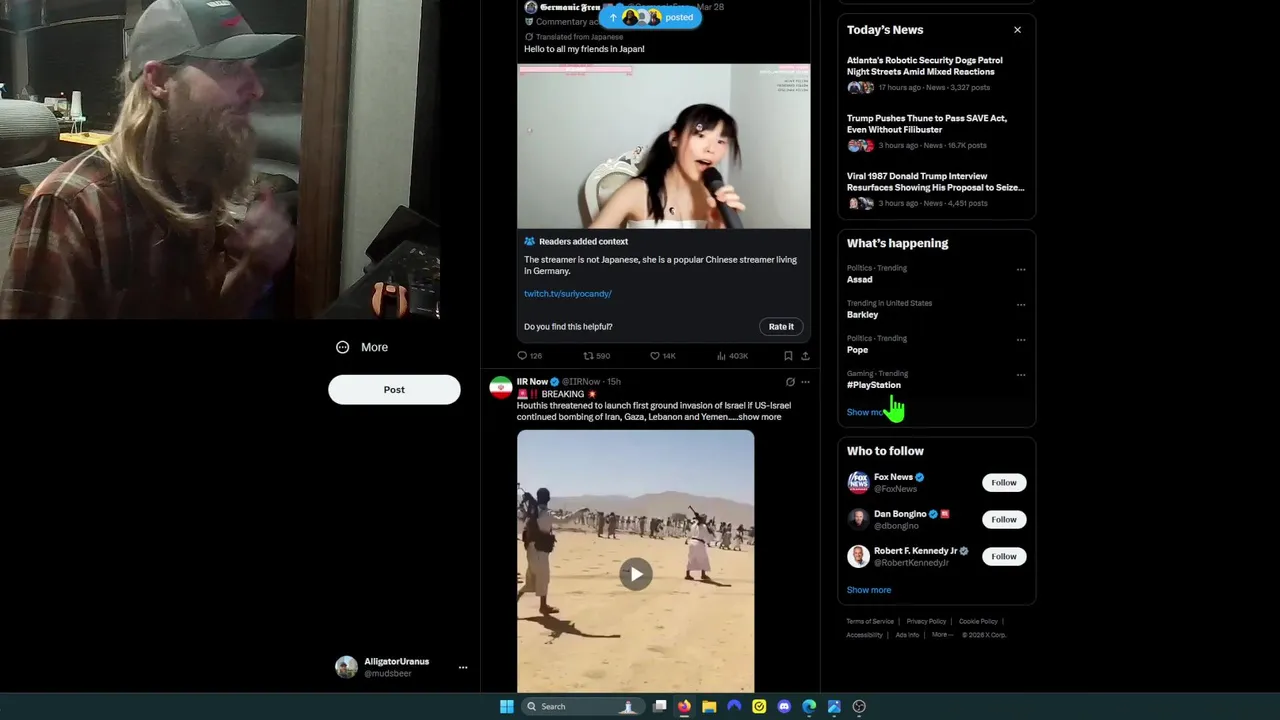
Task: Click Rate it on community note
Action: click(x=781, y=326)
